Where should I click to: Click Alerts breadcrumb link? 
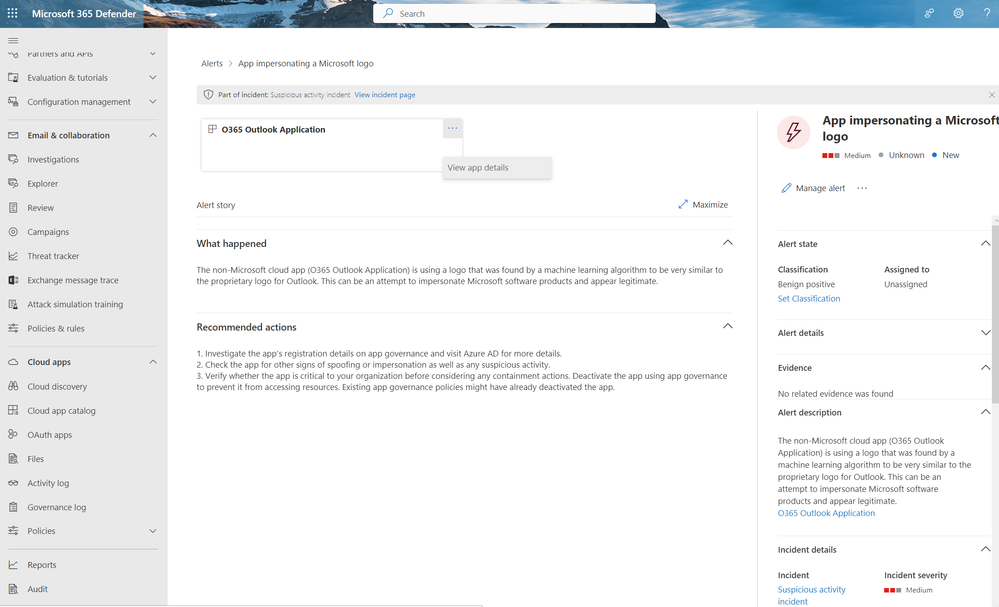pyautogui.click(x=212, y=64)
